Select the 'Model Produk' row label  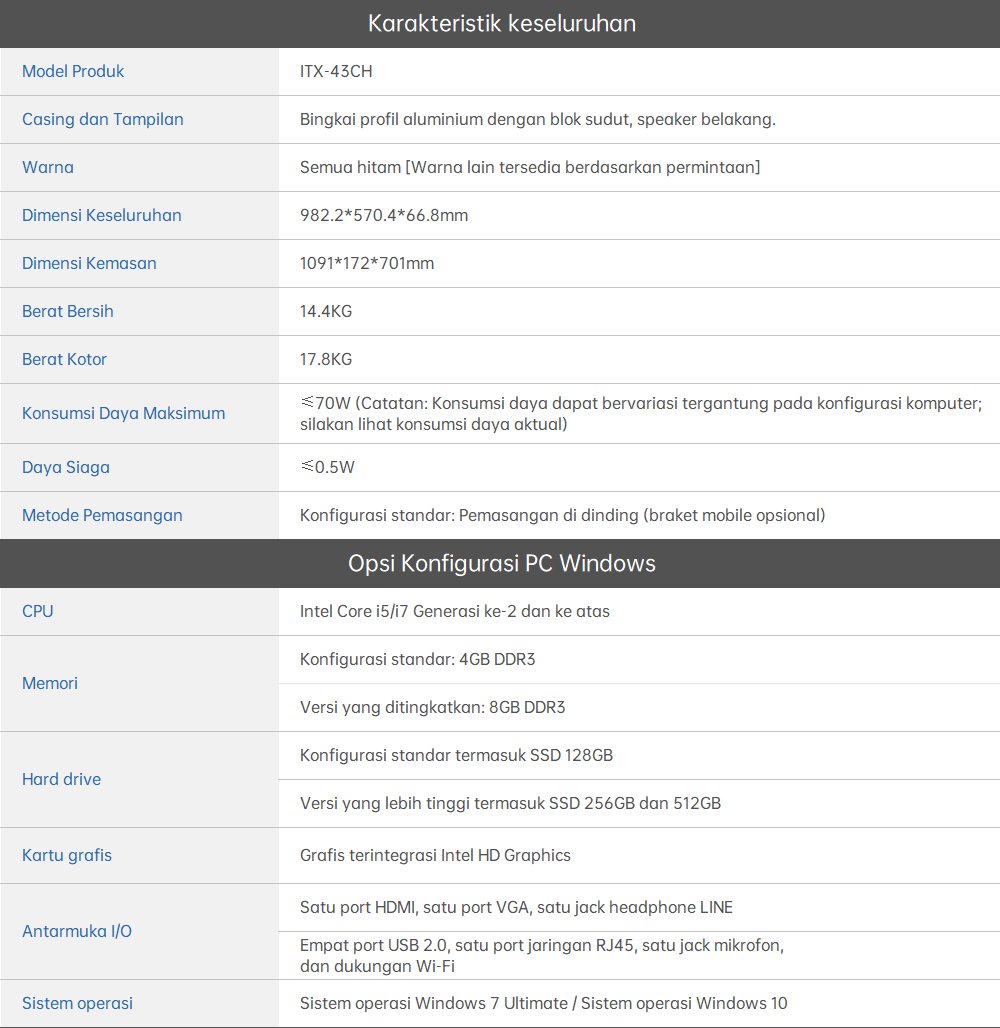pyautogui.click(x=73, y=71)
